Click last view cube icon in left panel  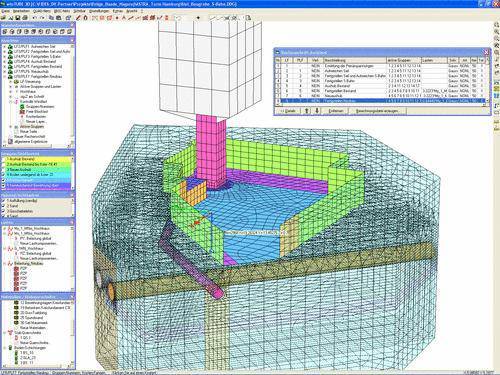[69, 32]
